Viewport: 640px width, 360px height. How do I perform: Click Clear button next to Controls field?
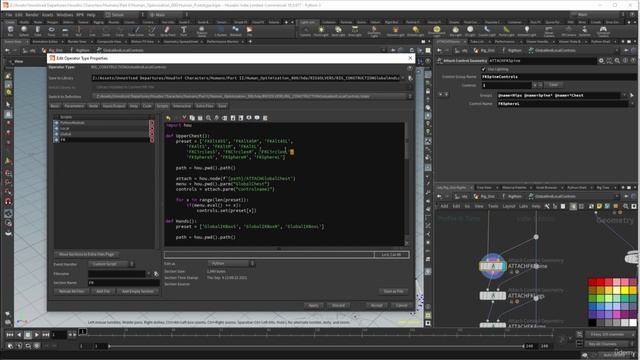[x=553, y=85]
